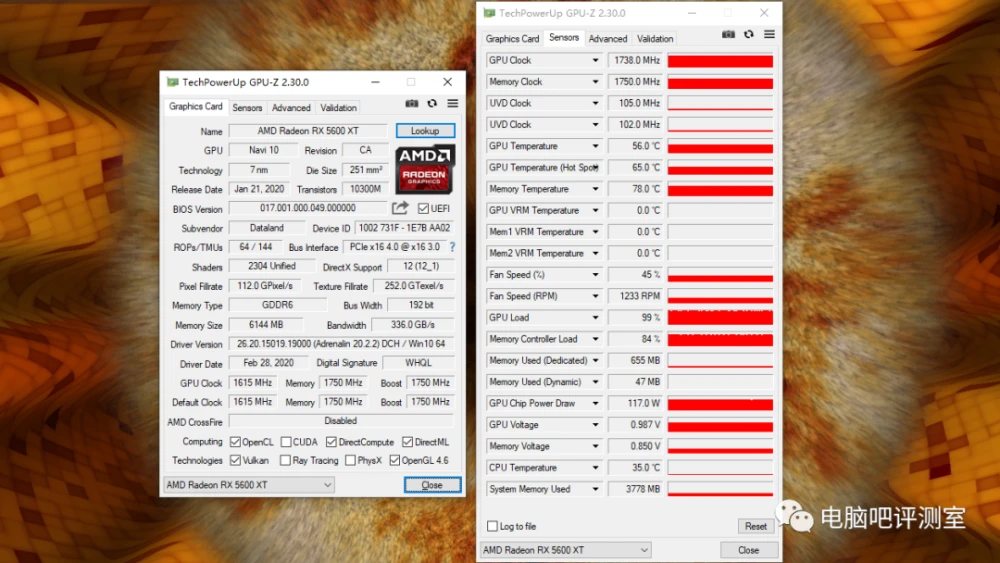Image resolution: width=1000 pixels, height=563 pixels.
Task: Click Close button in Sensors window
Action: 749,550
